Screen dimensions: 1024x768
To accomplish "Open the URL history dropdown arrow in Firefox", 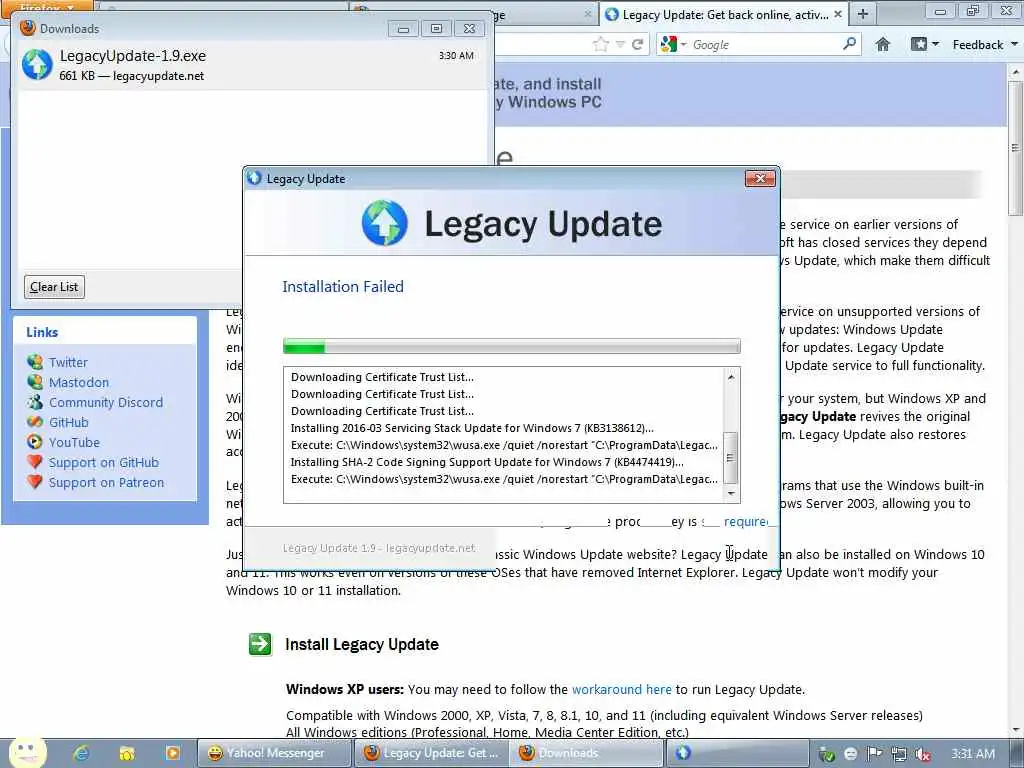I will [620, 44].
